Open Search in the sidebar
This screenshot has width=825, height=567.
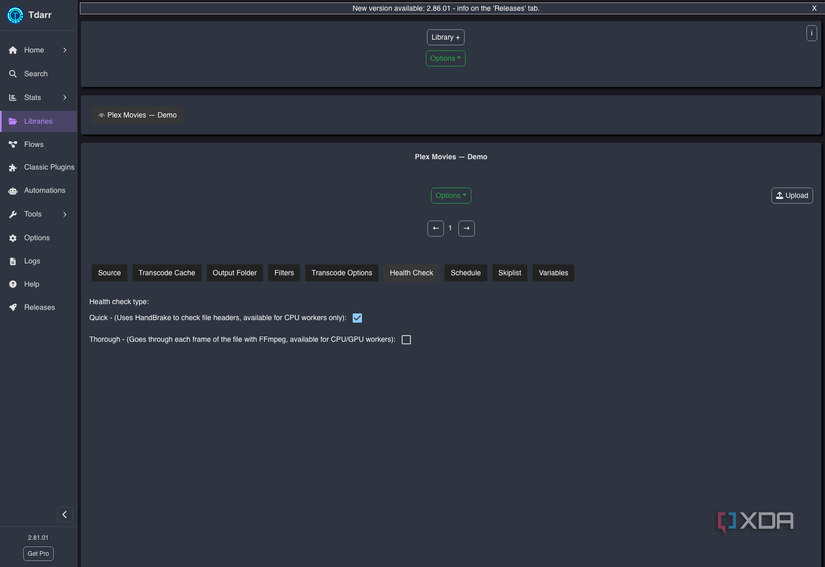click(38, 74)
